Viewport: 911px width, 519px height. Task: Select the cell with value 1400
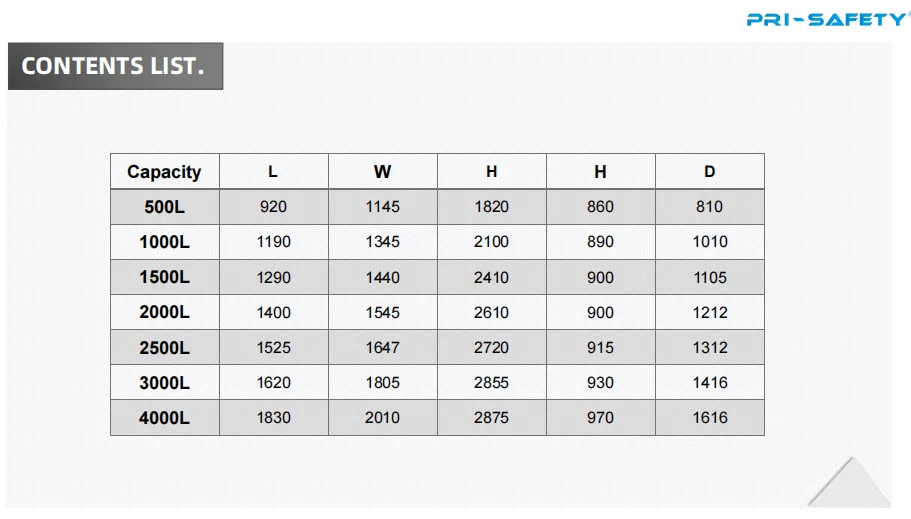[x=273, y=312]
